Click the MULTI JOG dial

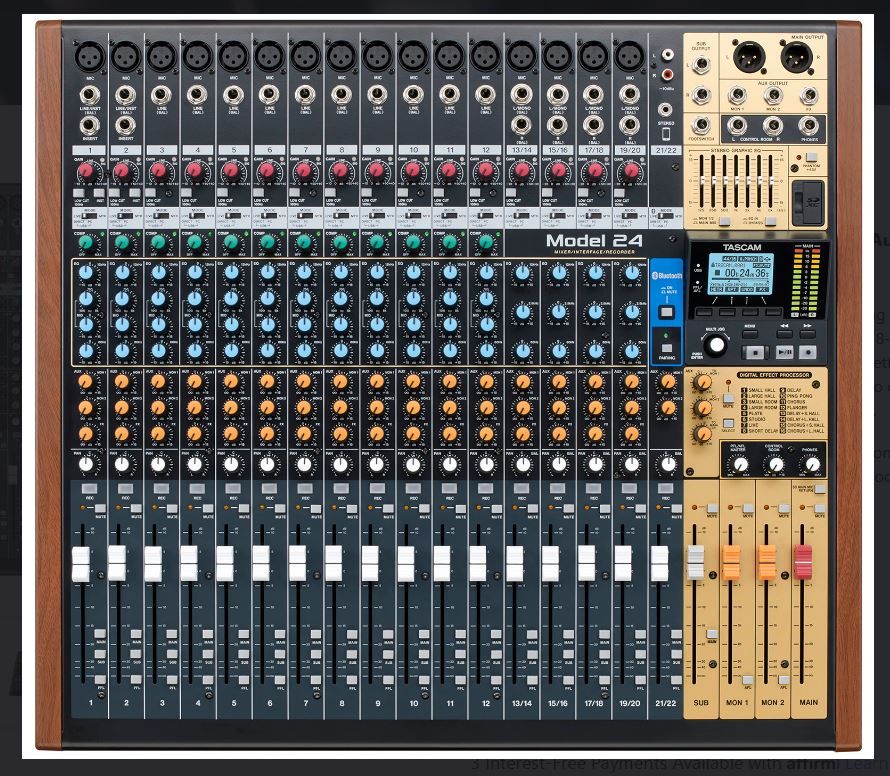[717, 345]
